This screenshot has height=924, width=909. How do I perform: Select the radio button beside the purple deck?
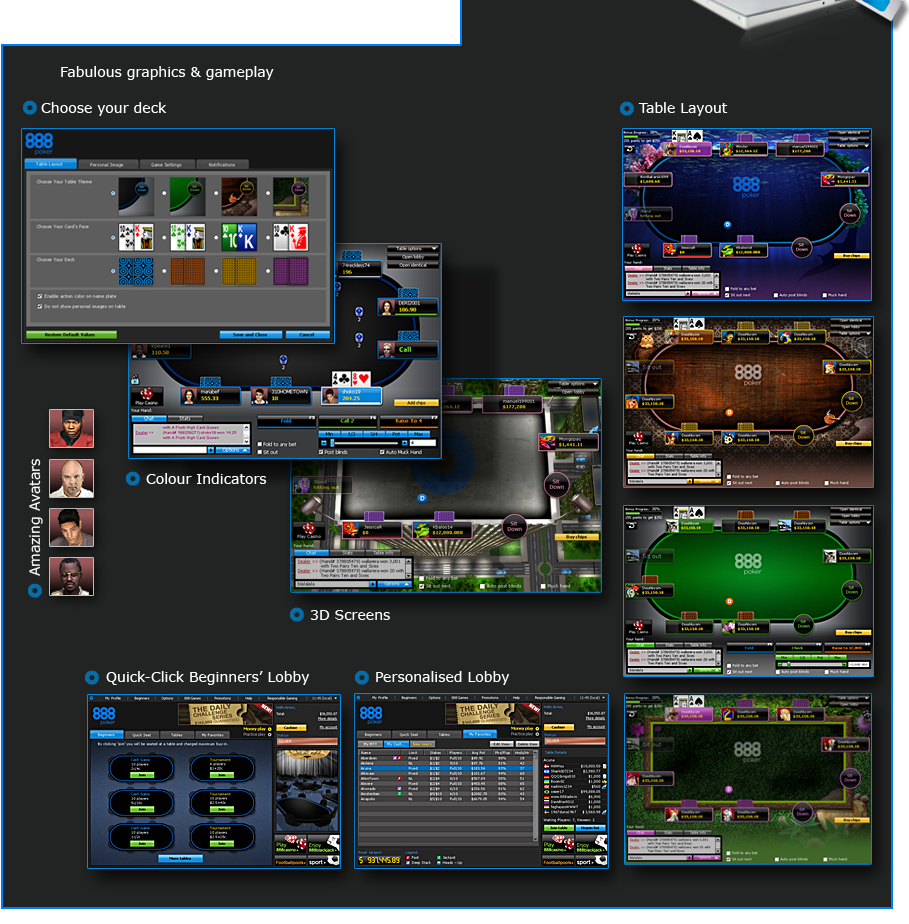268,271
